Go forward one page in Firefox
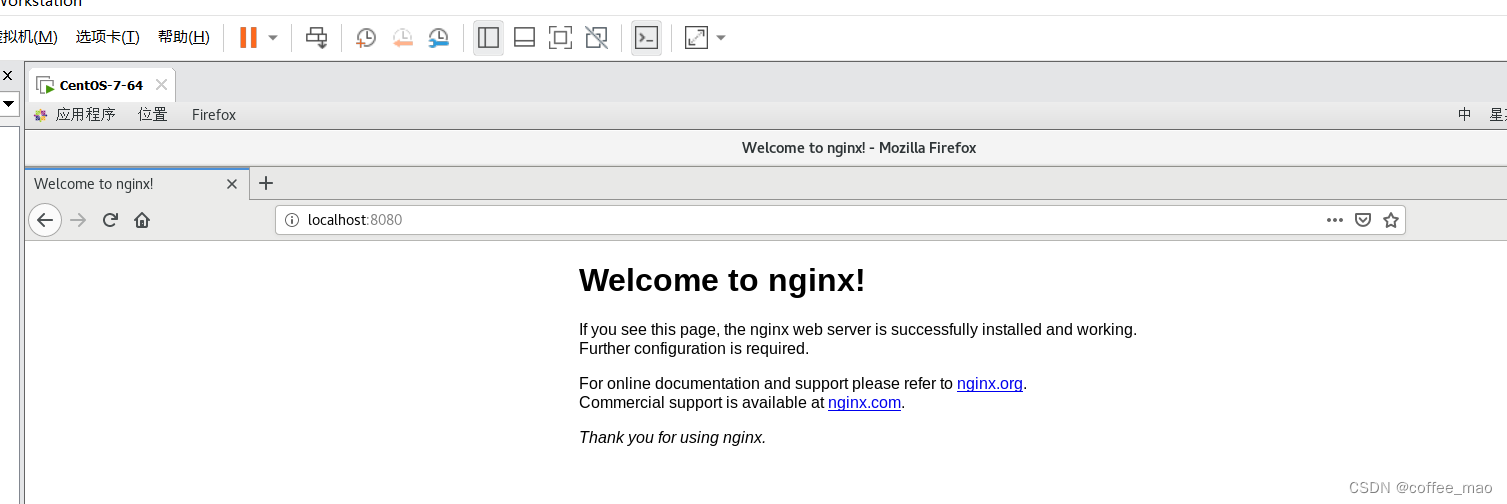The height and width of the screenshot is (504, 1507). click(79, 220)
